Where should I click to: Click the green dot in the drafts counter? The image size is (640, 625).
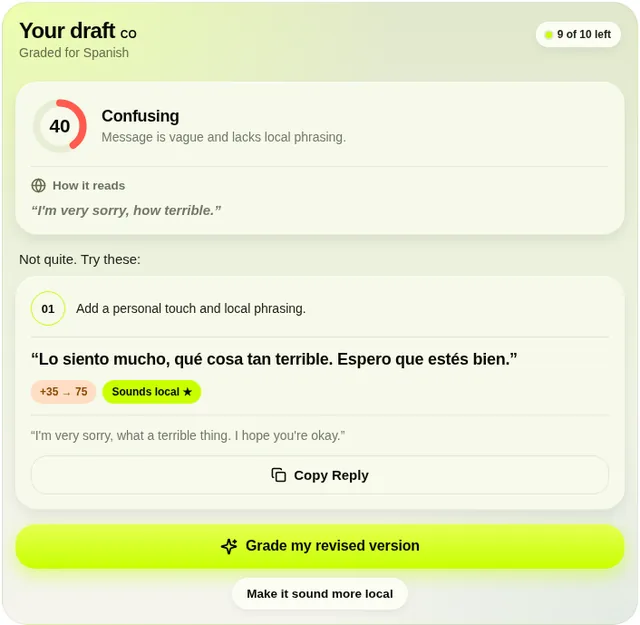pyautogui.click(x=549, y=35)
